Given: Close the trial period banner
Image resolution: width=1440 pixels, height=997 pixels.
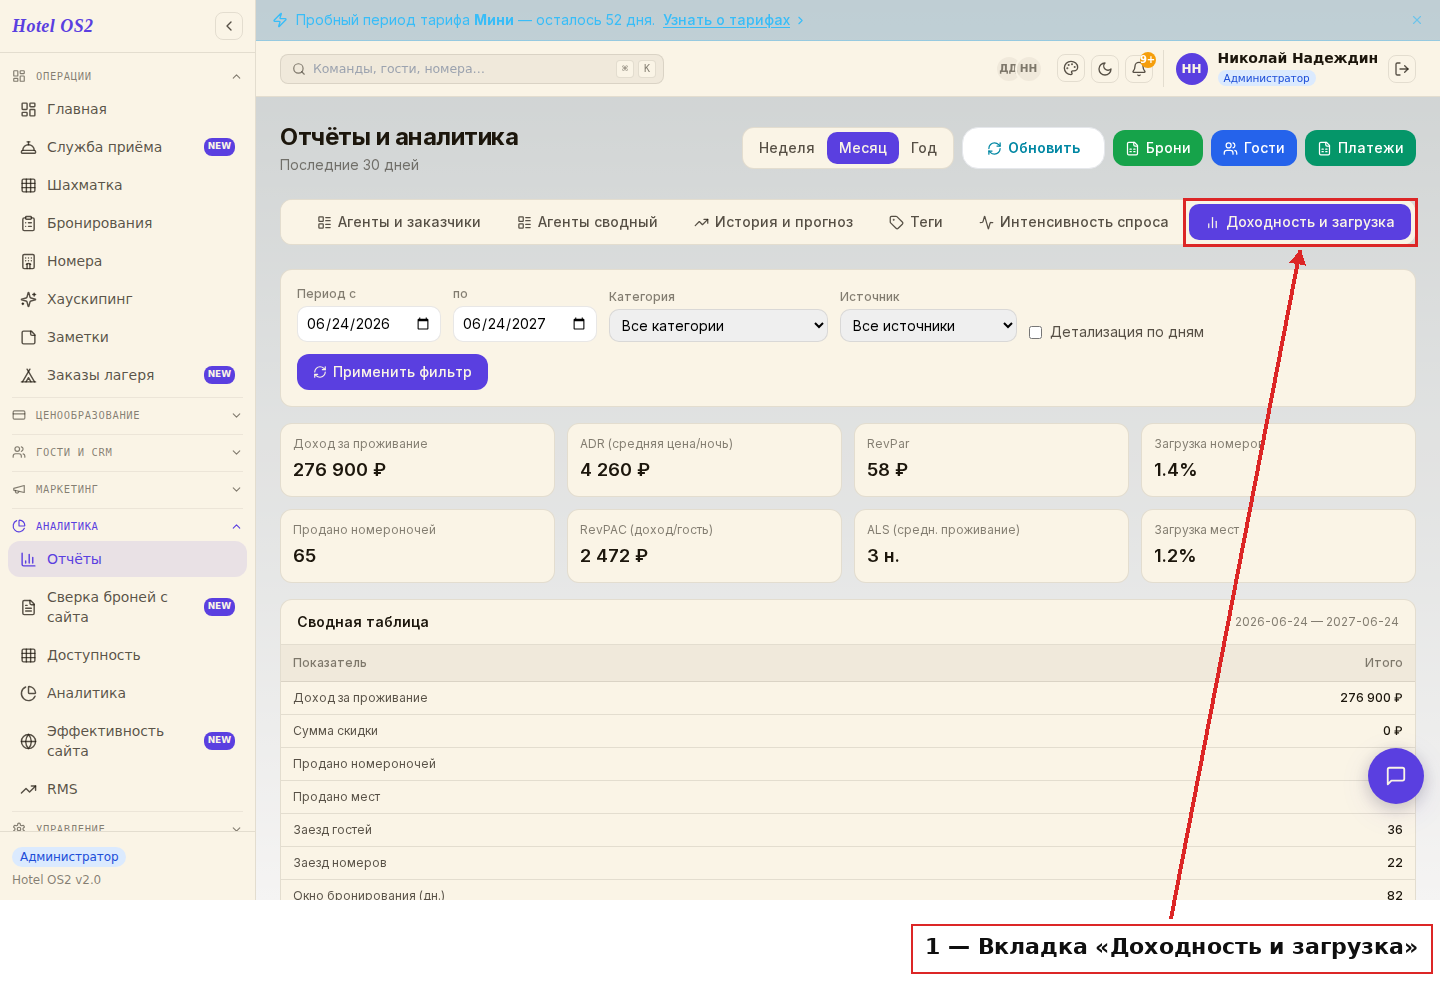Looking at the screenshot, I should (1417, 20).
